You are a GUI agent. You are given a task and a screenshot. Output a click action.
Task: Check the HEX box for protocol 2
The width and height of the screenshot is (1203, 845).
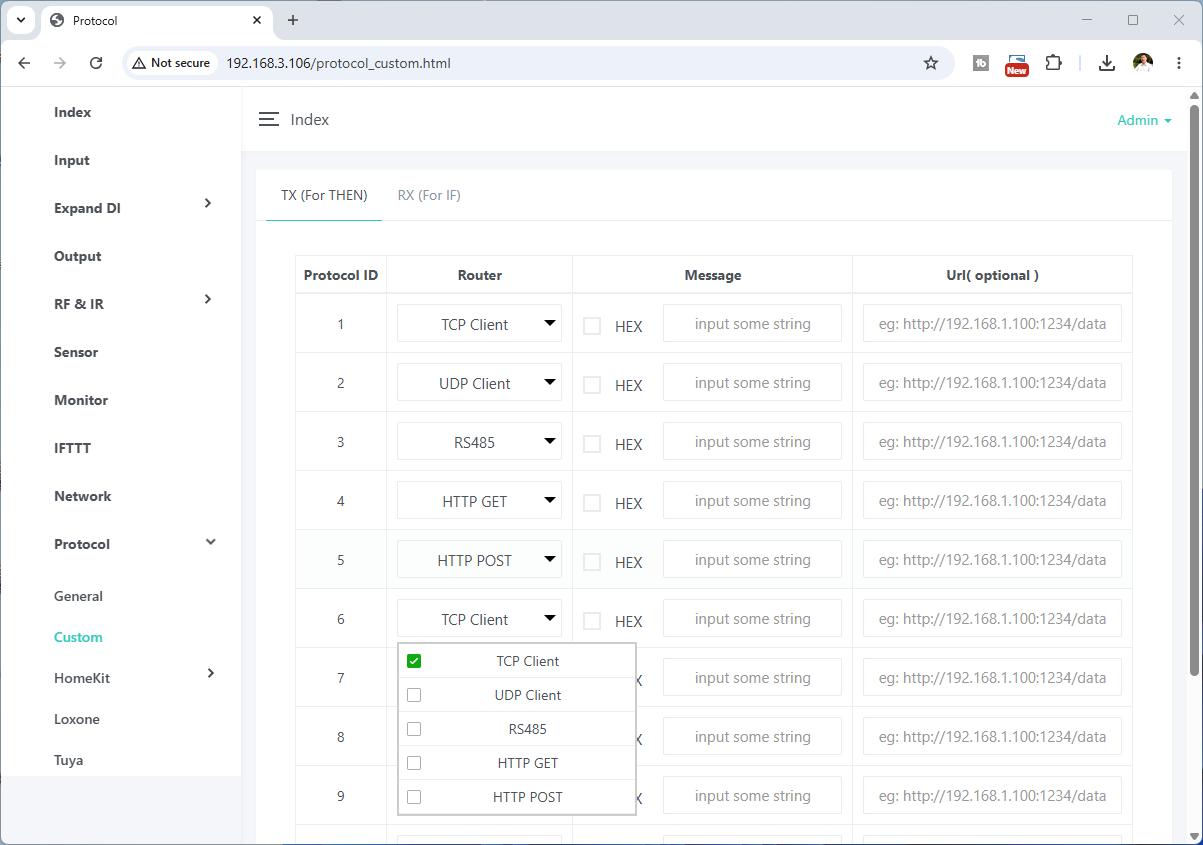click(x=592, y=385)
